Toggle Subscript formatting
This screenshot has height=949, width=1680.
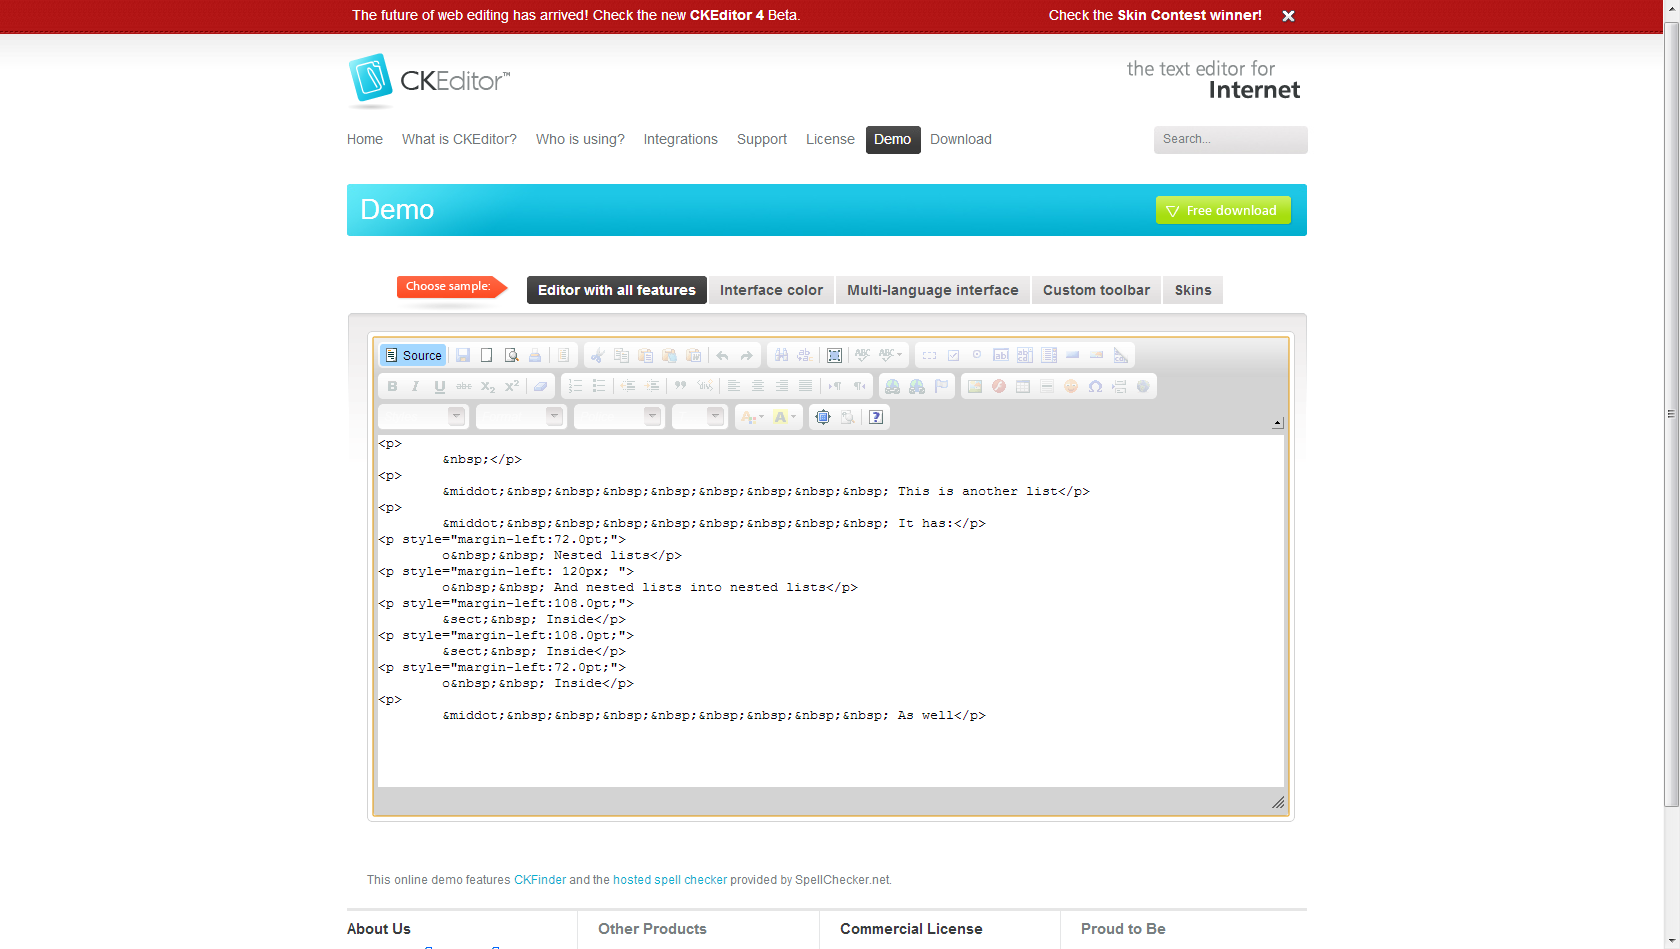pos(488,386)
